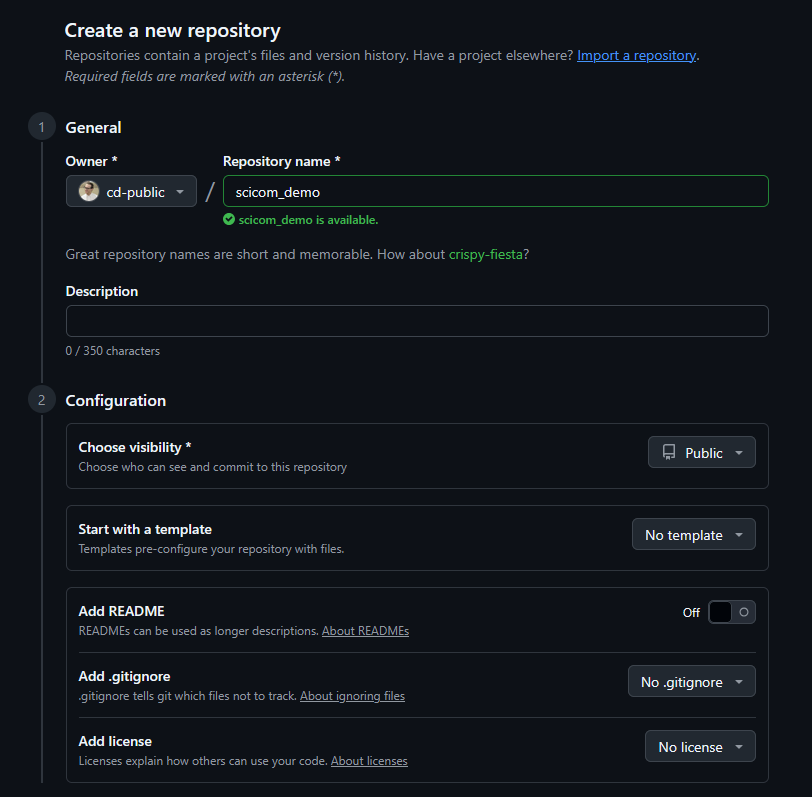Screen dimensions: 812x797
Task: Focus the Description text field
Action: click(417, 321)
